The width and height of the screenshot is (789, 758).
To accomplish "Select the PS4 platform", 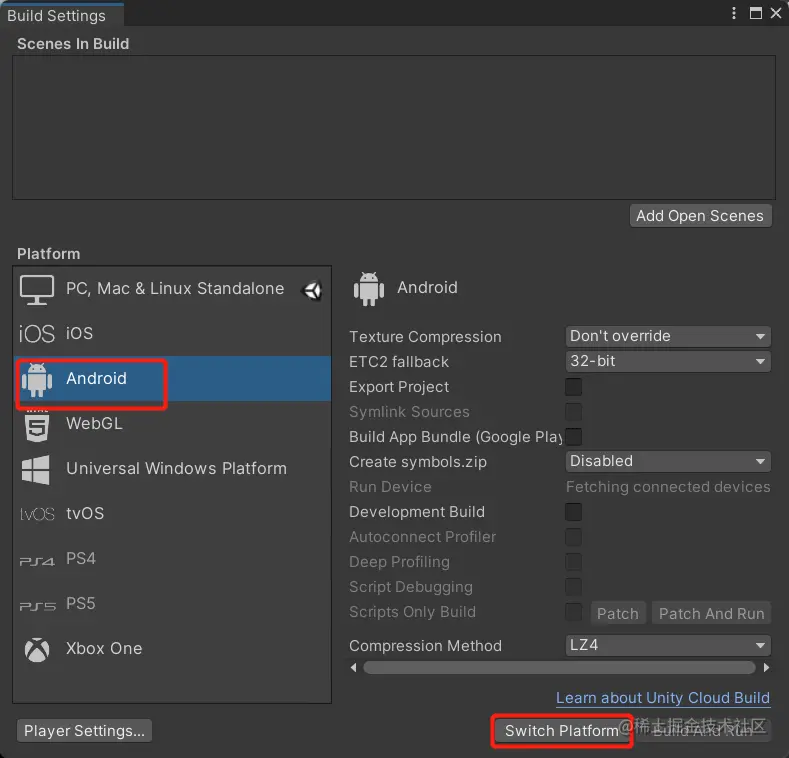I will point(172,559).
